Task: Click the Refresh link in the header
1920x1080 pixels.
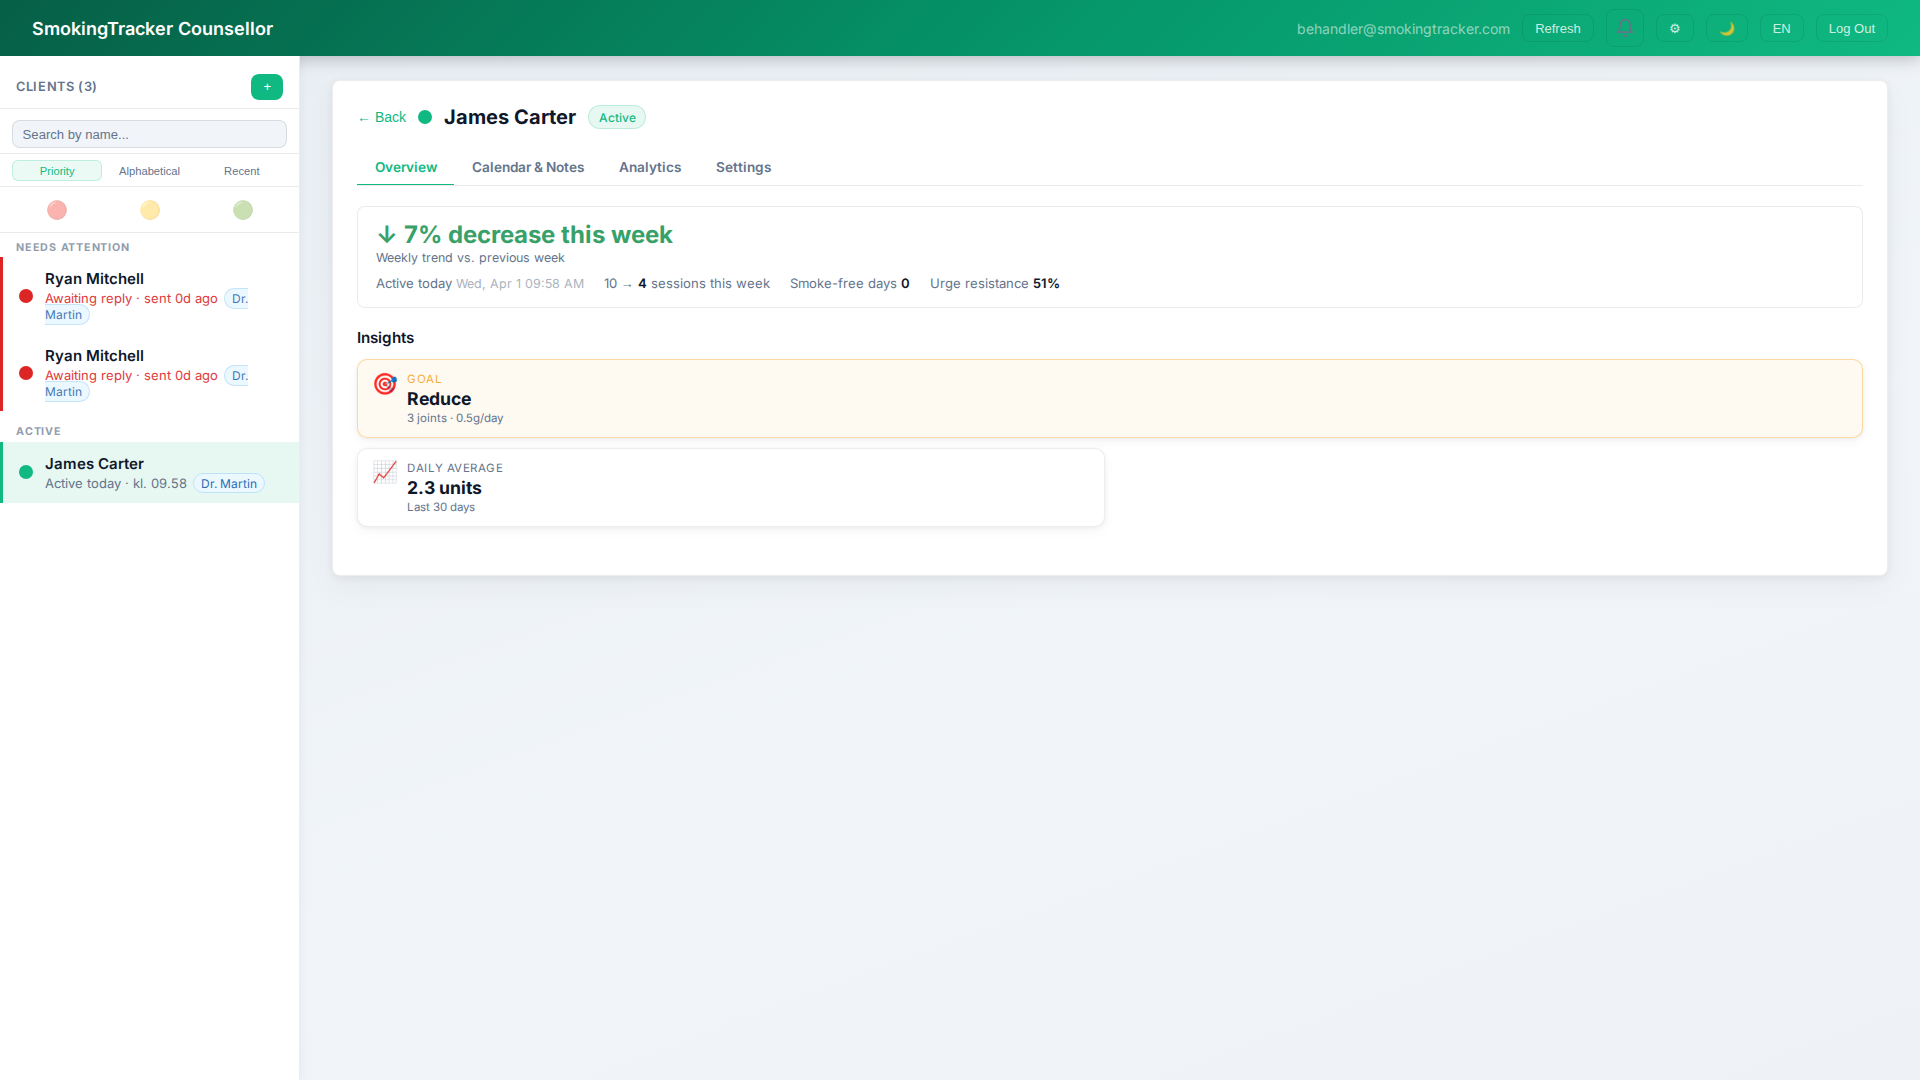Action: 1557,28
